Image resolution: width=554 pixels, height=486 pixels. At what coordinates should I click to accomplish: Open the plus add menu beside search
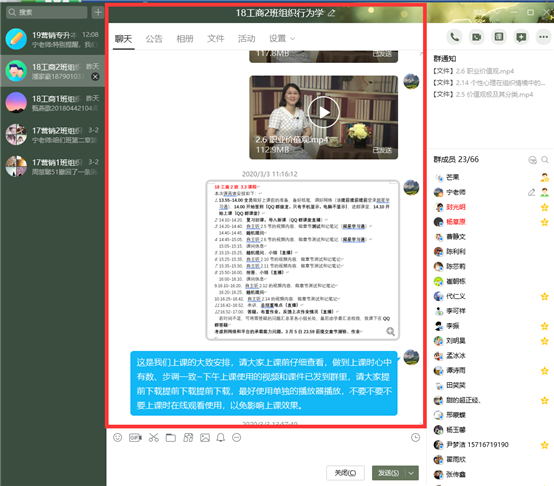tap(98, 12)
